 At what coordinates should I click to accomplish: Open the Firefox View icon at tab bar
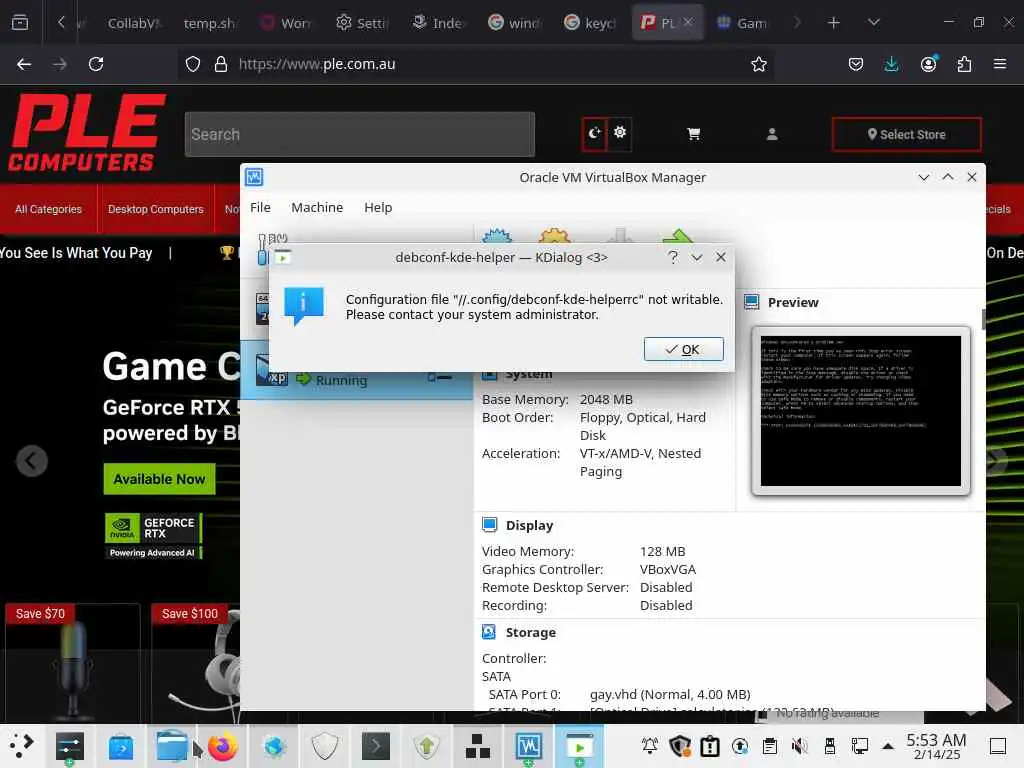[20, 23]
